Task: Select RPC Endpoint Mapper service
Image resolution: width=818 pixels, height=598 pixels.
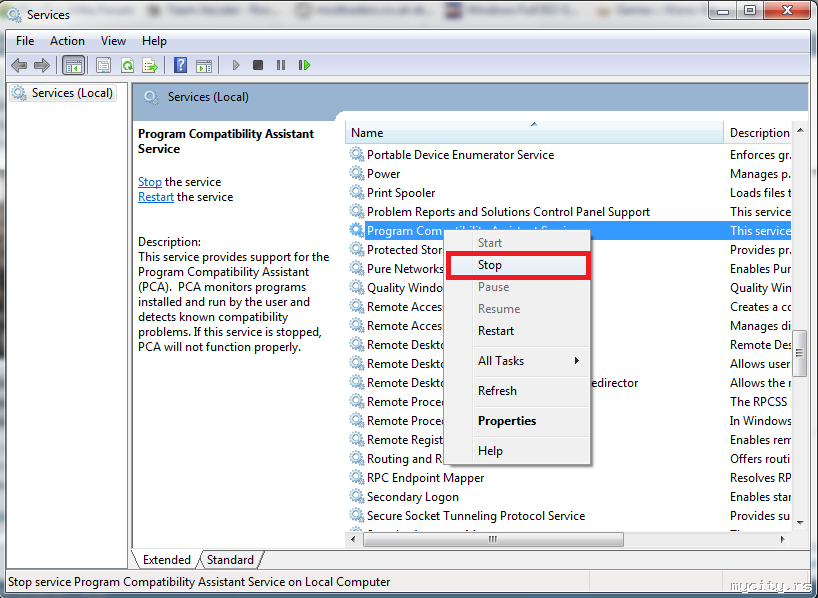Action: [570, 477]
